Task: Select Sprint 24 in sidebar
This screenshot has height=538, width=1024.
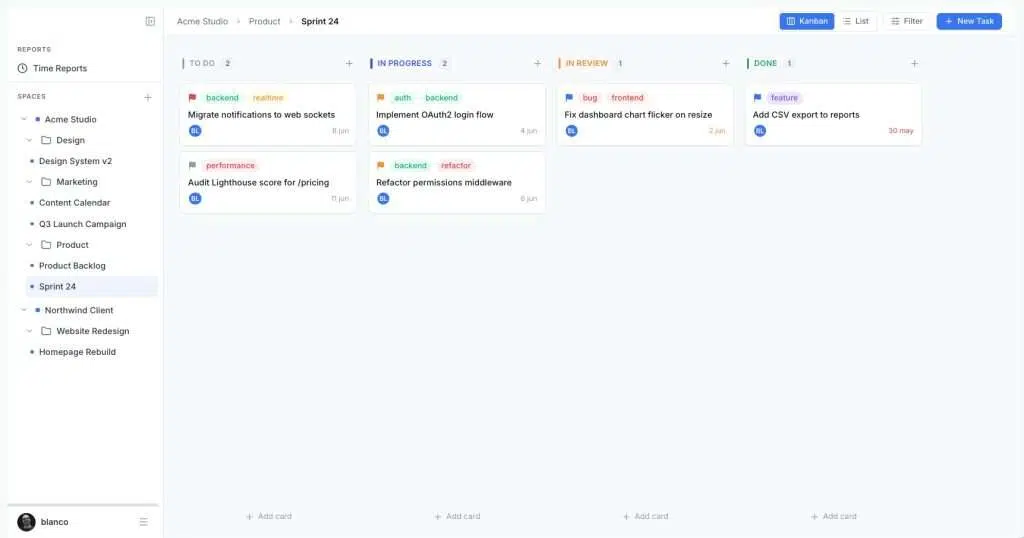Action: tap(91, 287)
